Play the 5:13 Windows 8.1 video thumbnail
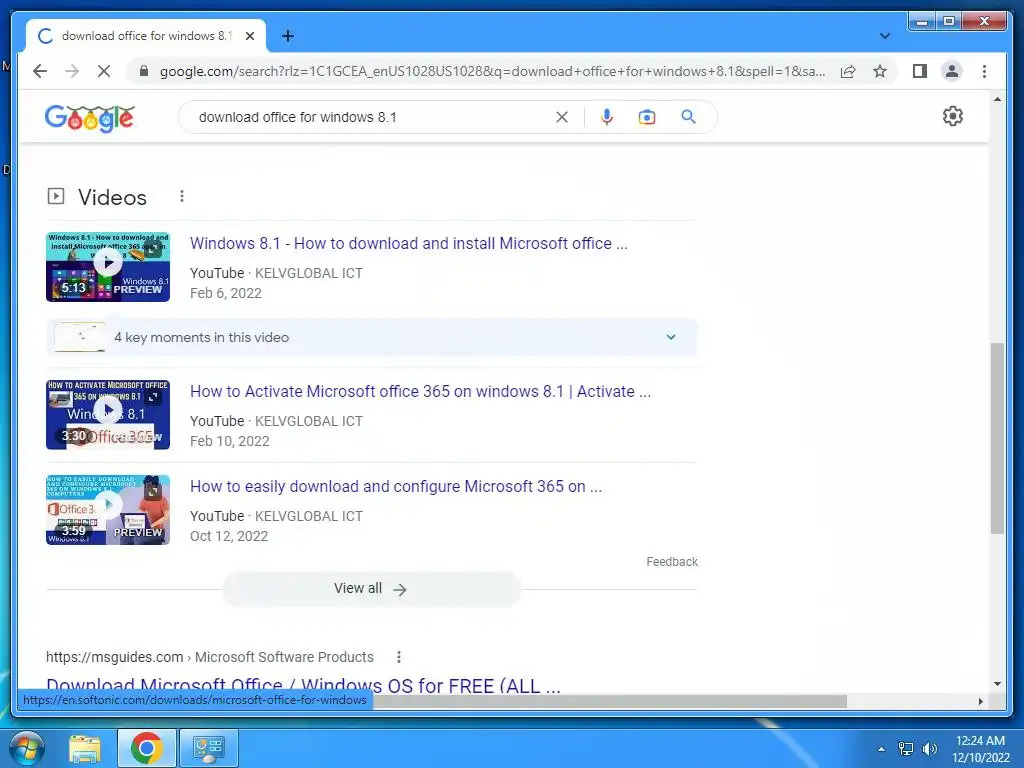 point(108,266)
